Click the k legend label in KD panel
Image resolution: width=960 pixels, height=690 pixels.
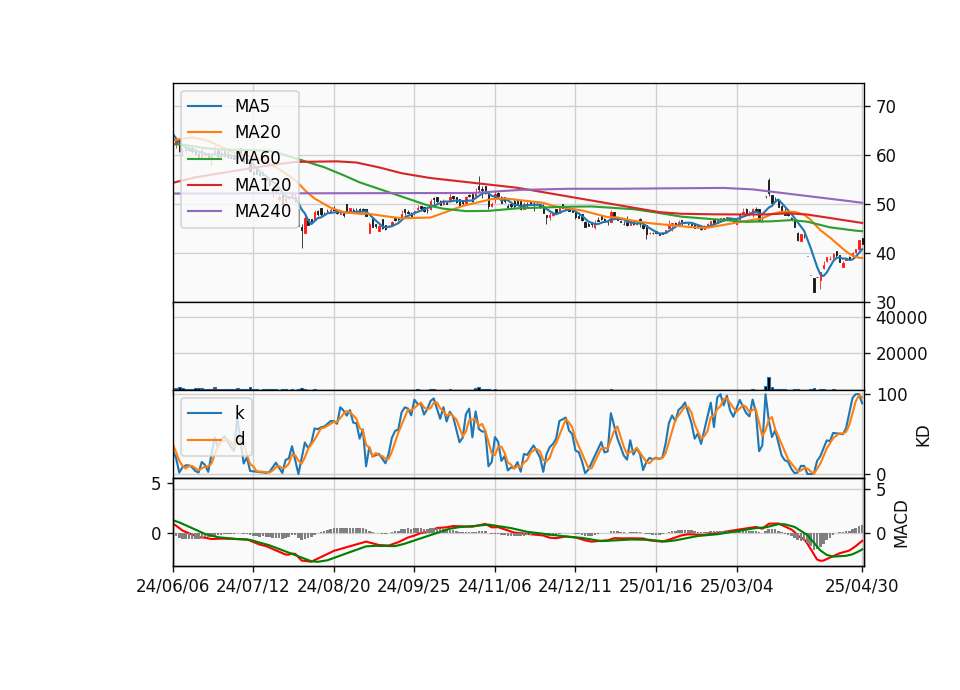(239, 413)
